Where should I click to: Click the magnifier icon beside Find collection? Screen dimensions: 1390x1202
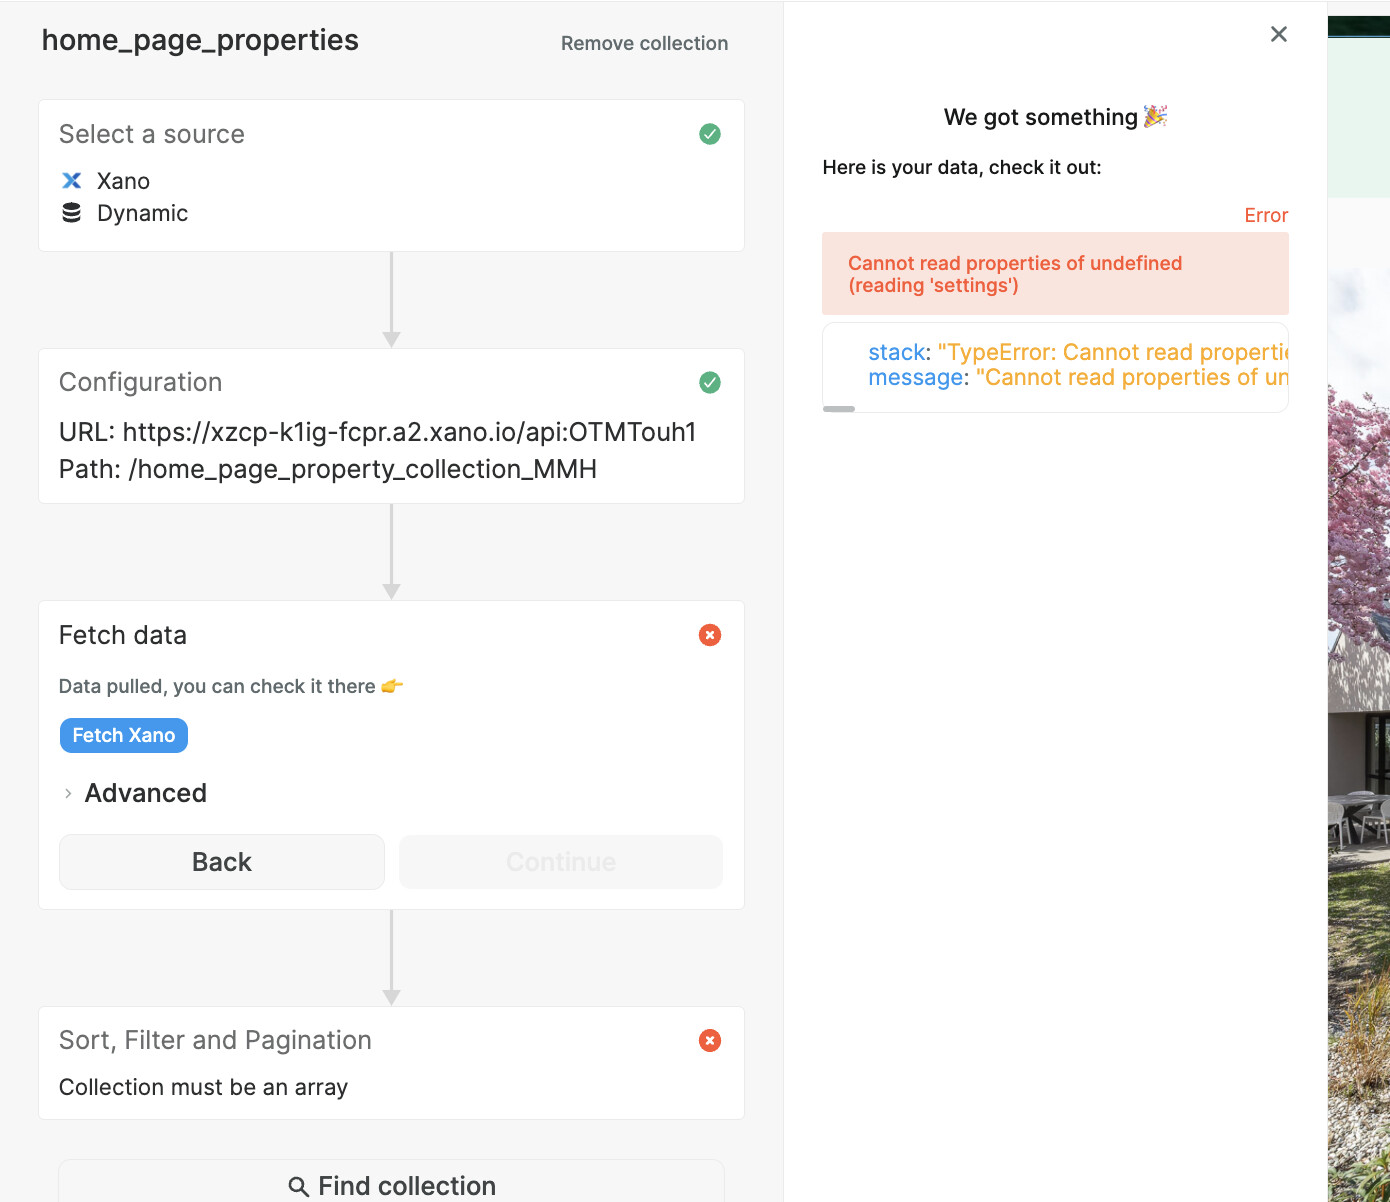tap(298, 1186)
